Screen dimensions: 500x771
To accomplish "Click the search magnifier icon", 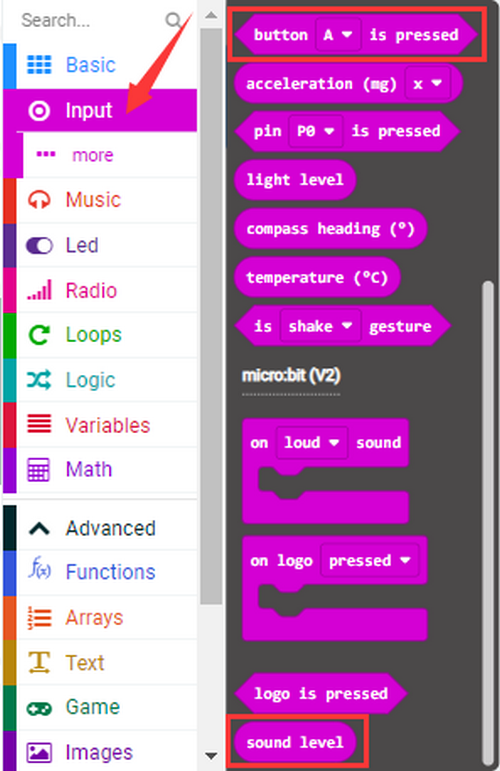I will click(173, 20).
